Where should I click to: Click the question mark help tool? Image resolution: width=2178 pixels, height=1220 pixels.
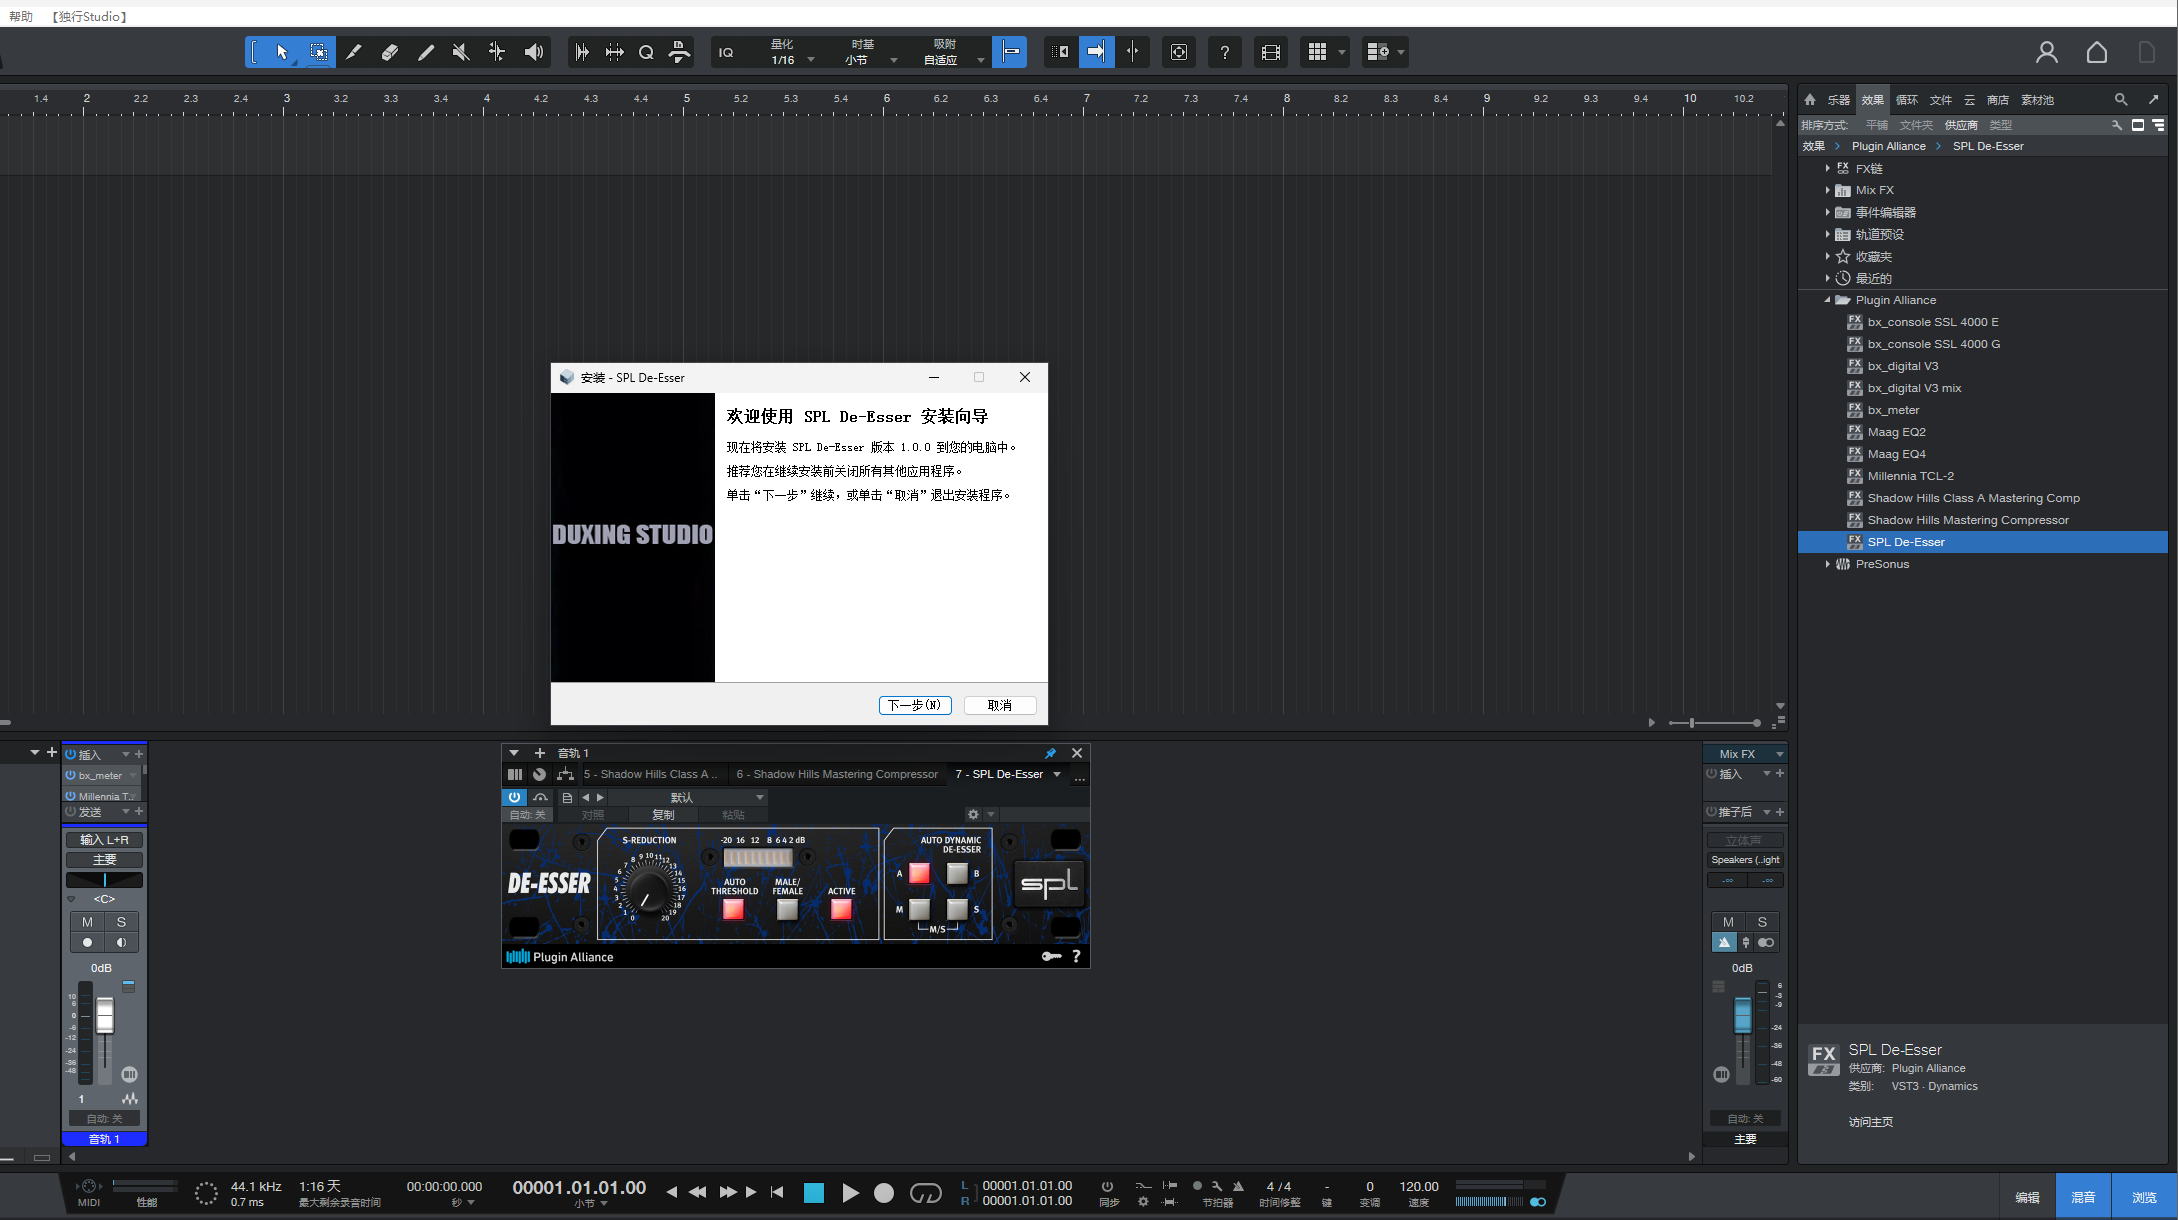[x=1225, y=52]
